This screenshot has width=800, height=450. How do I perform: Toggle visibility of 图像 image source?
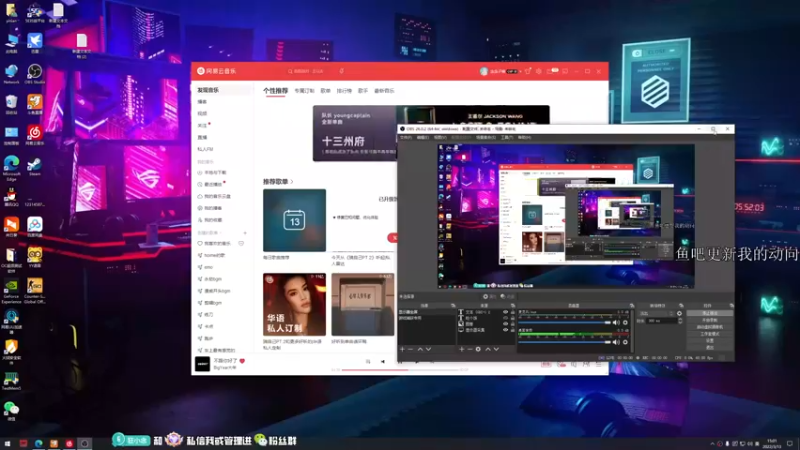point(505,324)
